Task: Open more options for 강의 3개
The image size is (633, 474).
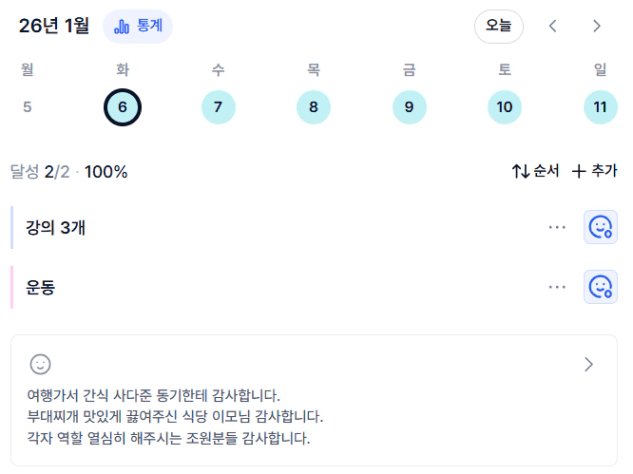Action: pos(557,228)
